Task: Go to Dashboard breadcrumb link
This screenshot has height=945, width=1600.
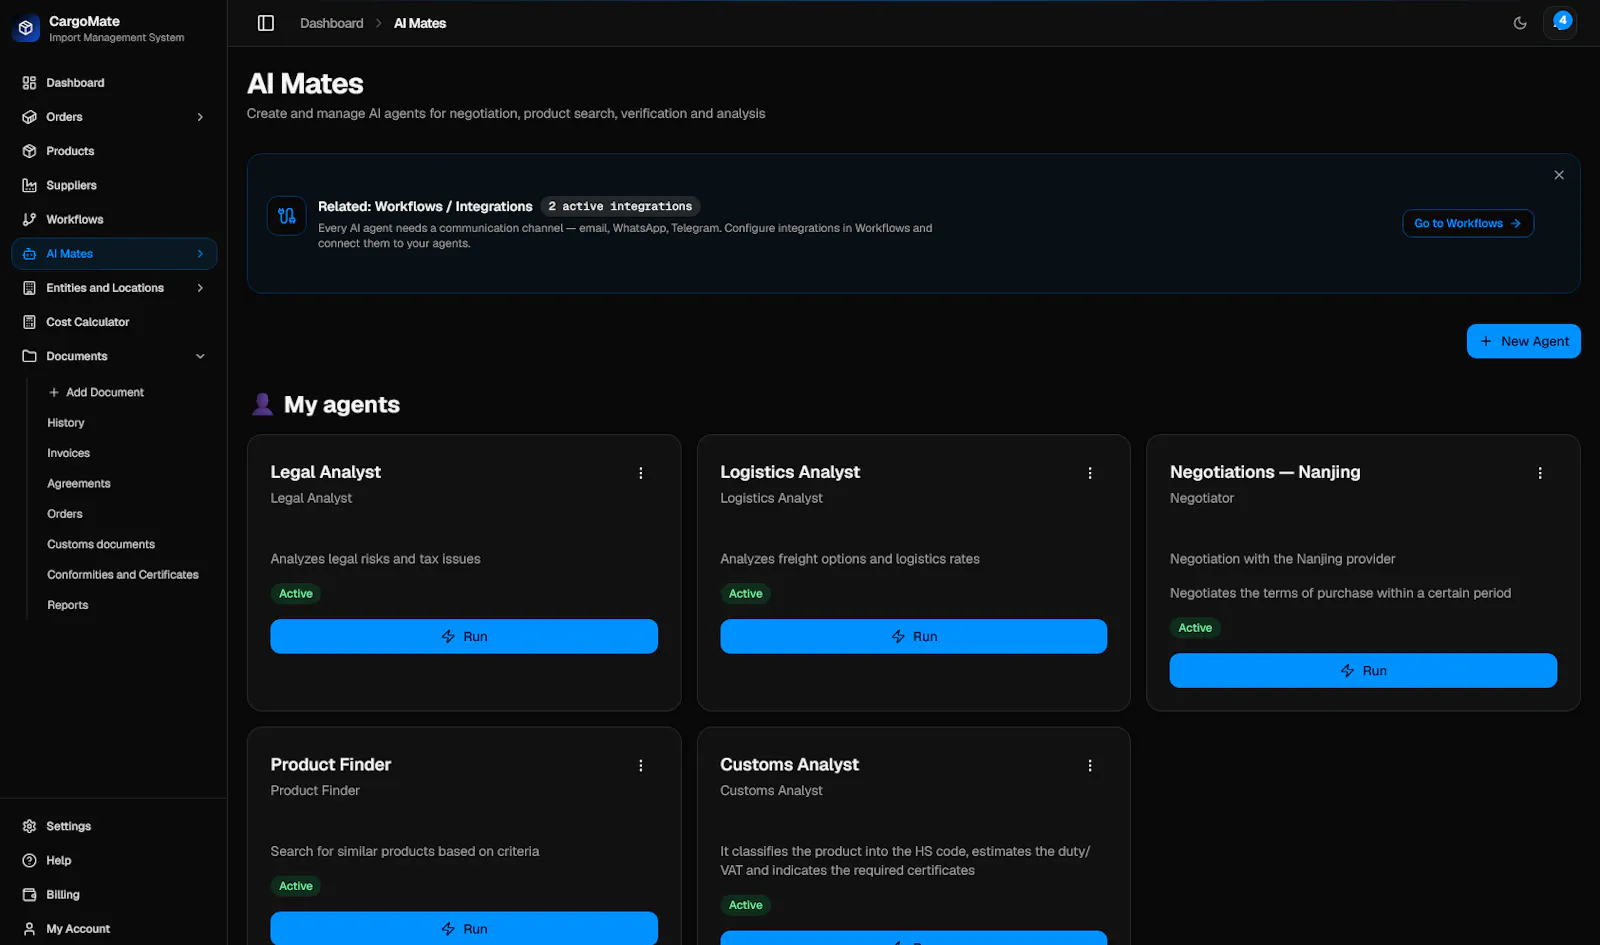Action: pyautogui.click(x=332, y=23)
